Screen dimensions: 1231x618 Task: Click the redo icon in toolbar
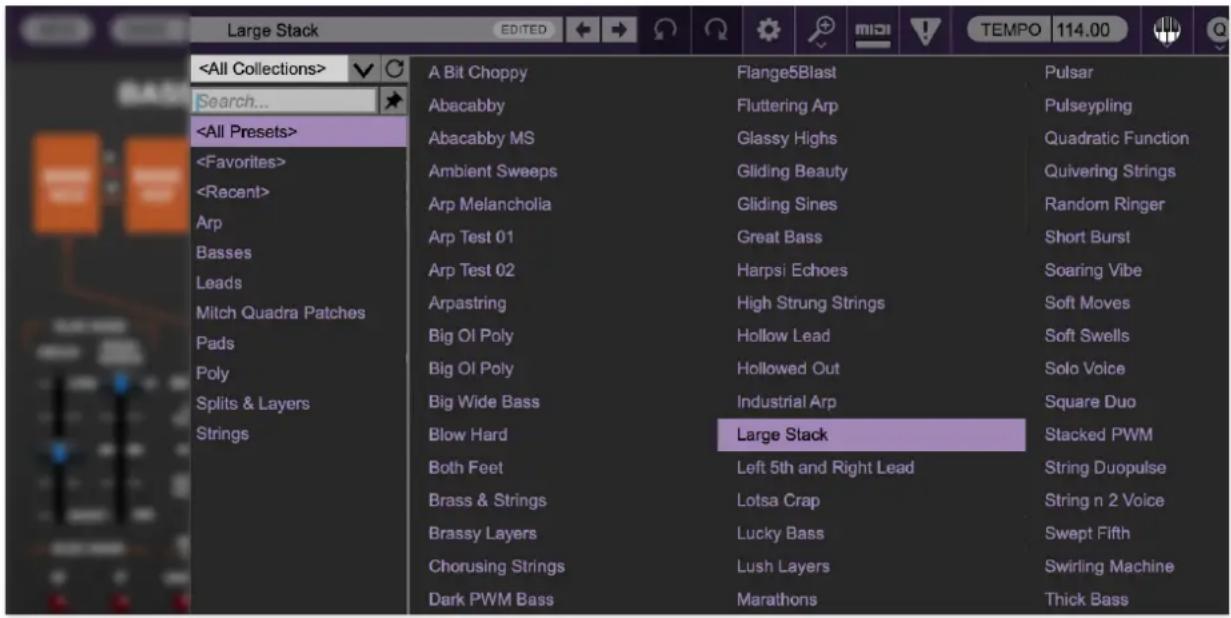pyautogui.click(x=716, y=30)
